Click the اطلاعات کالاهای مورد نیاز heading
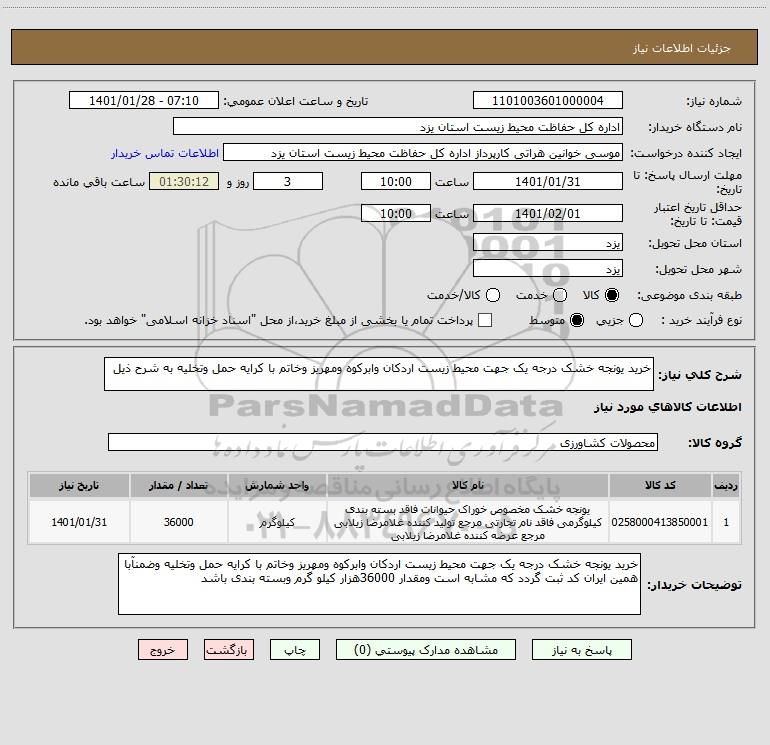The height and width of the screenshot is (745, 770). [667, 407]
